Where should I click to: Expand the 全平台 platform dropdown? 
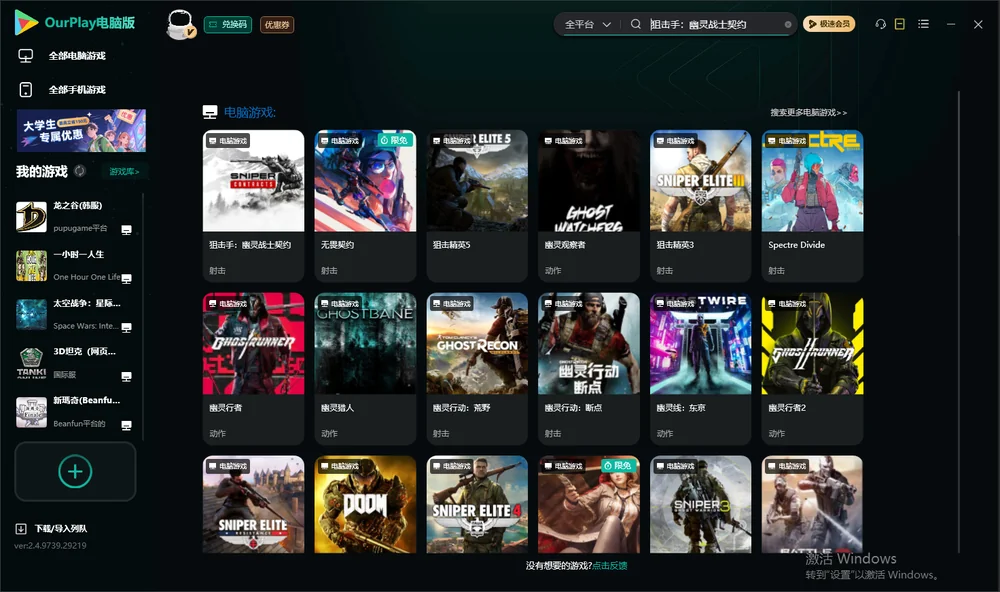click(587, 24)
